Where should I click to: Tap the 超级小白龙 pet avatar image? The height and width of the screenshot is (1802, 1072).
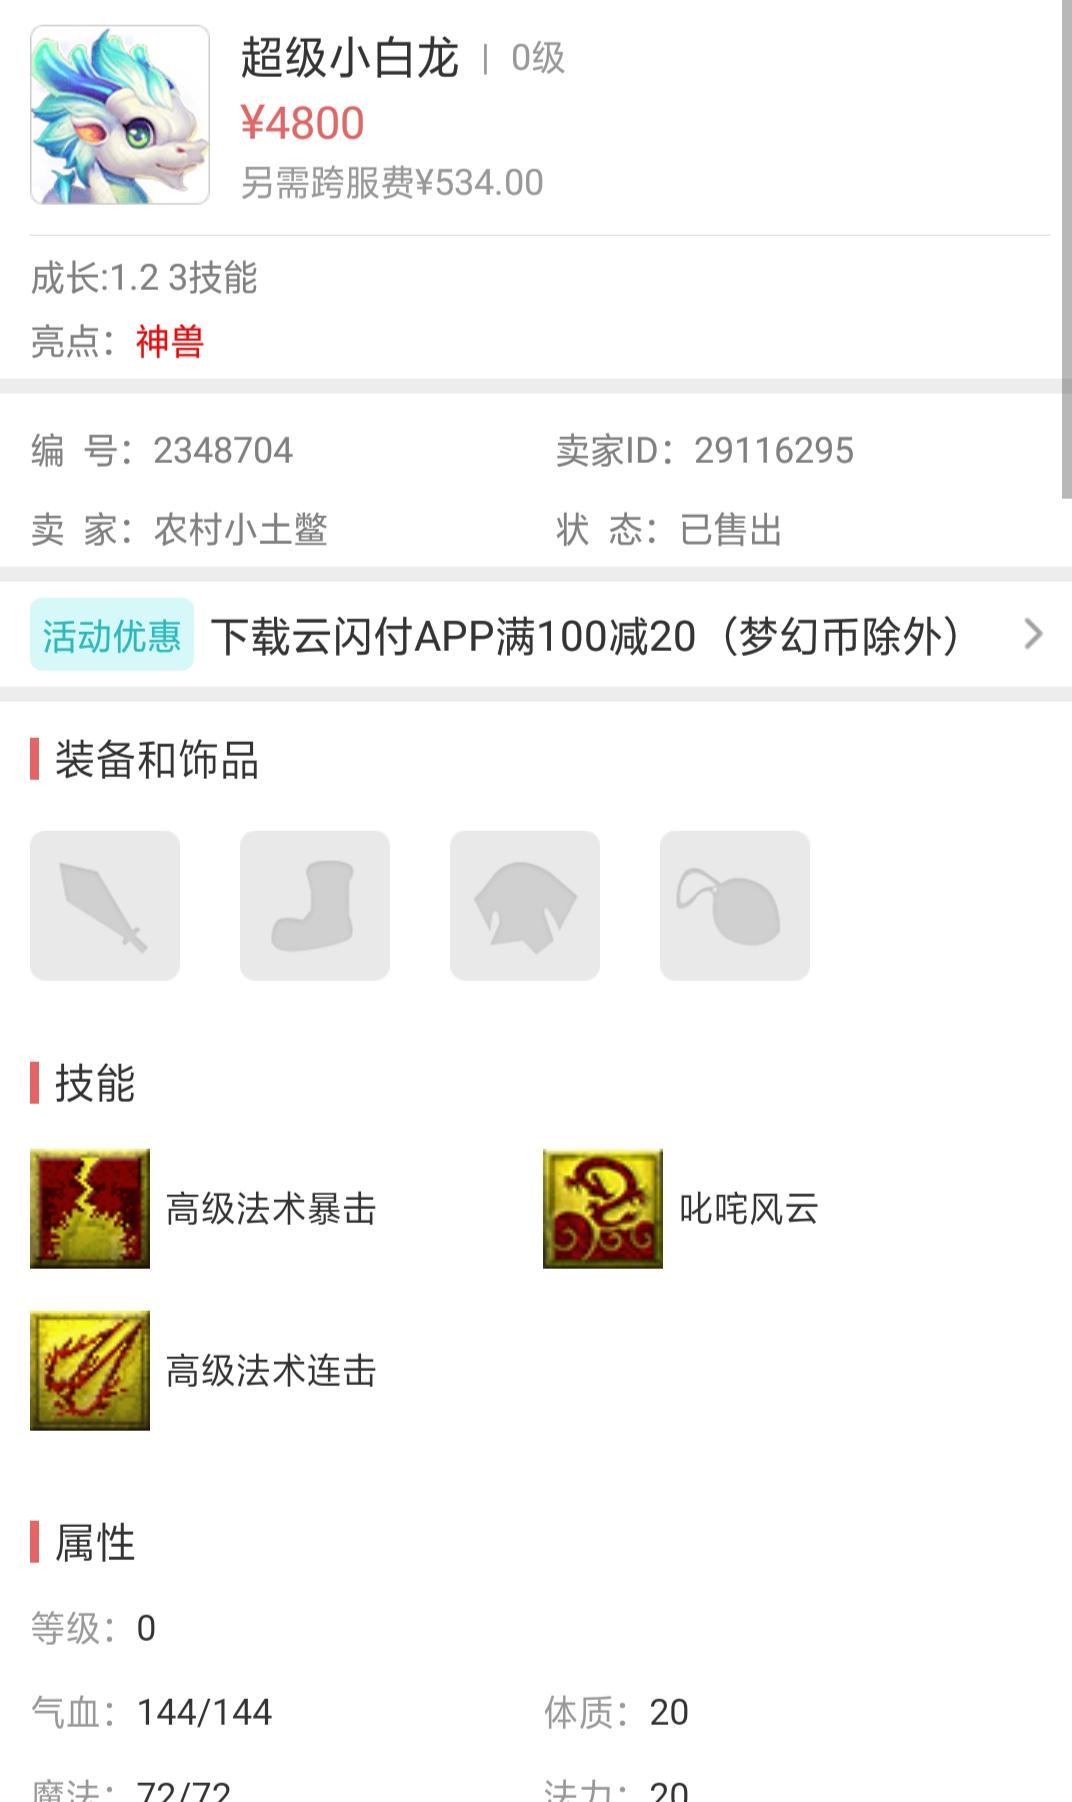tap(120, 115)
